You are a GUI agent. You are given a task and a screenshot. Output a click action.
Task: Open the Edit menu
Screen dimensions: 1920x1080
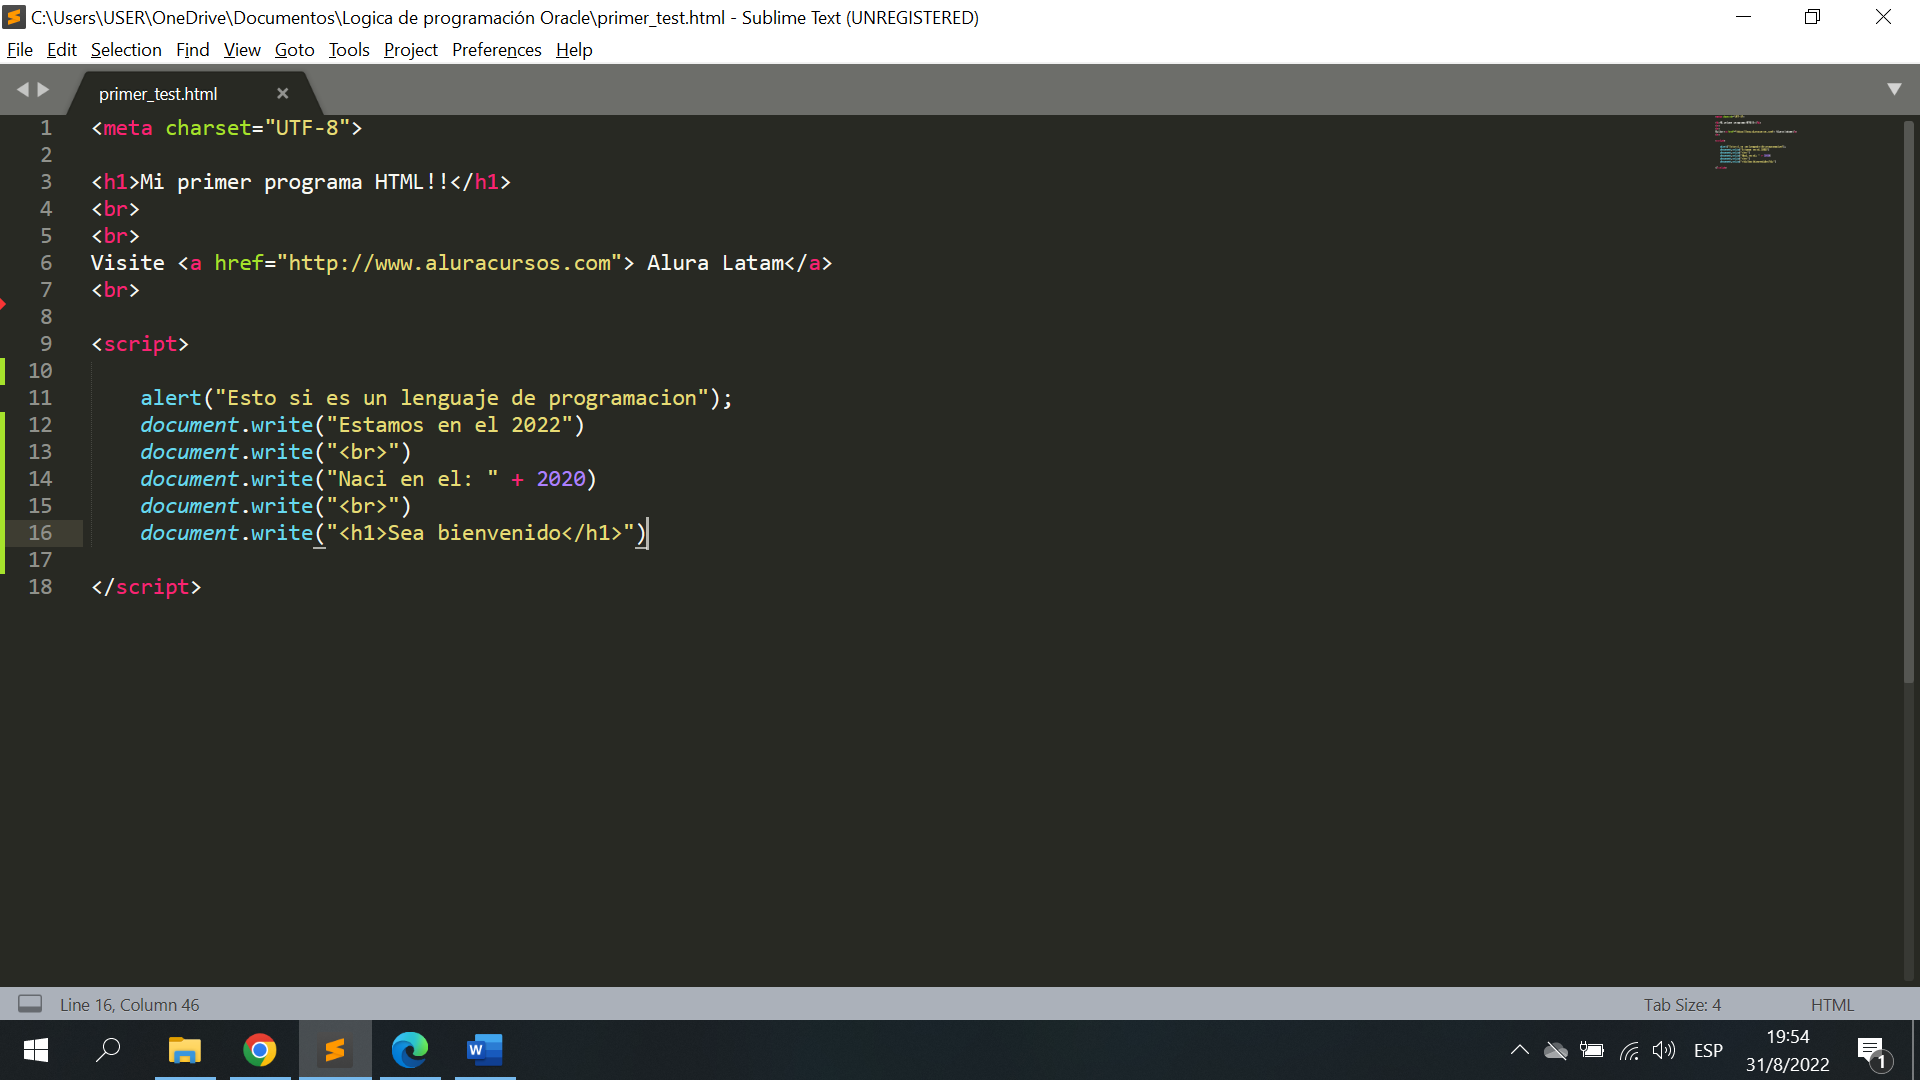(61, 50)
